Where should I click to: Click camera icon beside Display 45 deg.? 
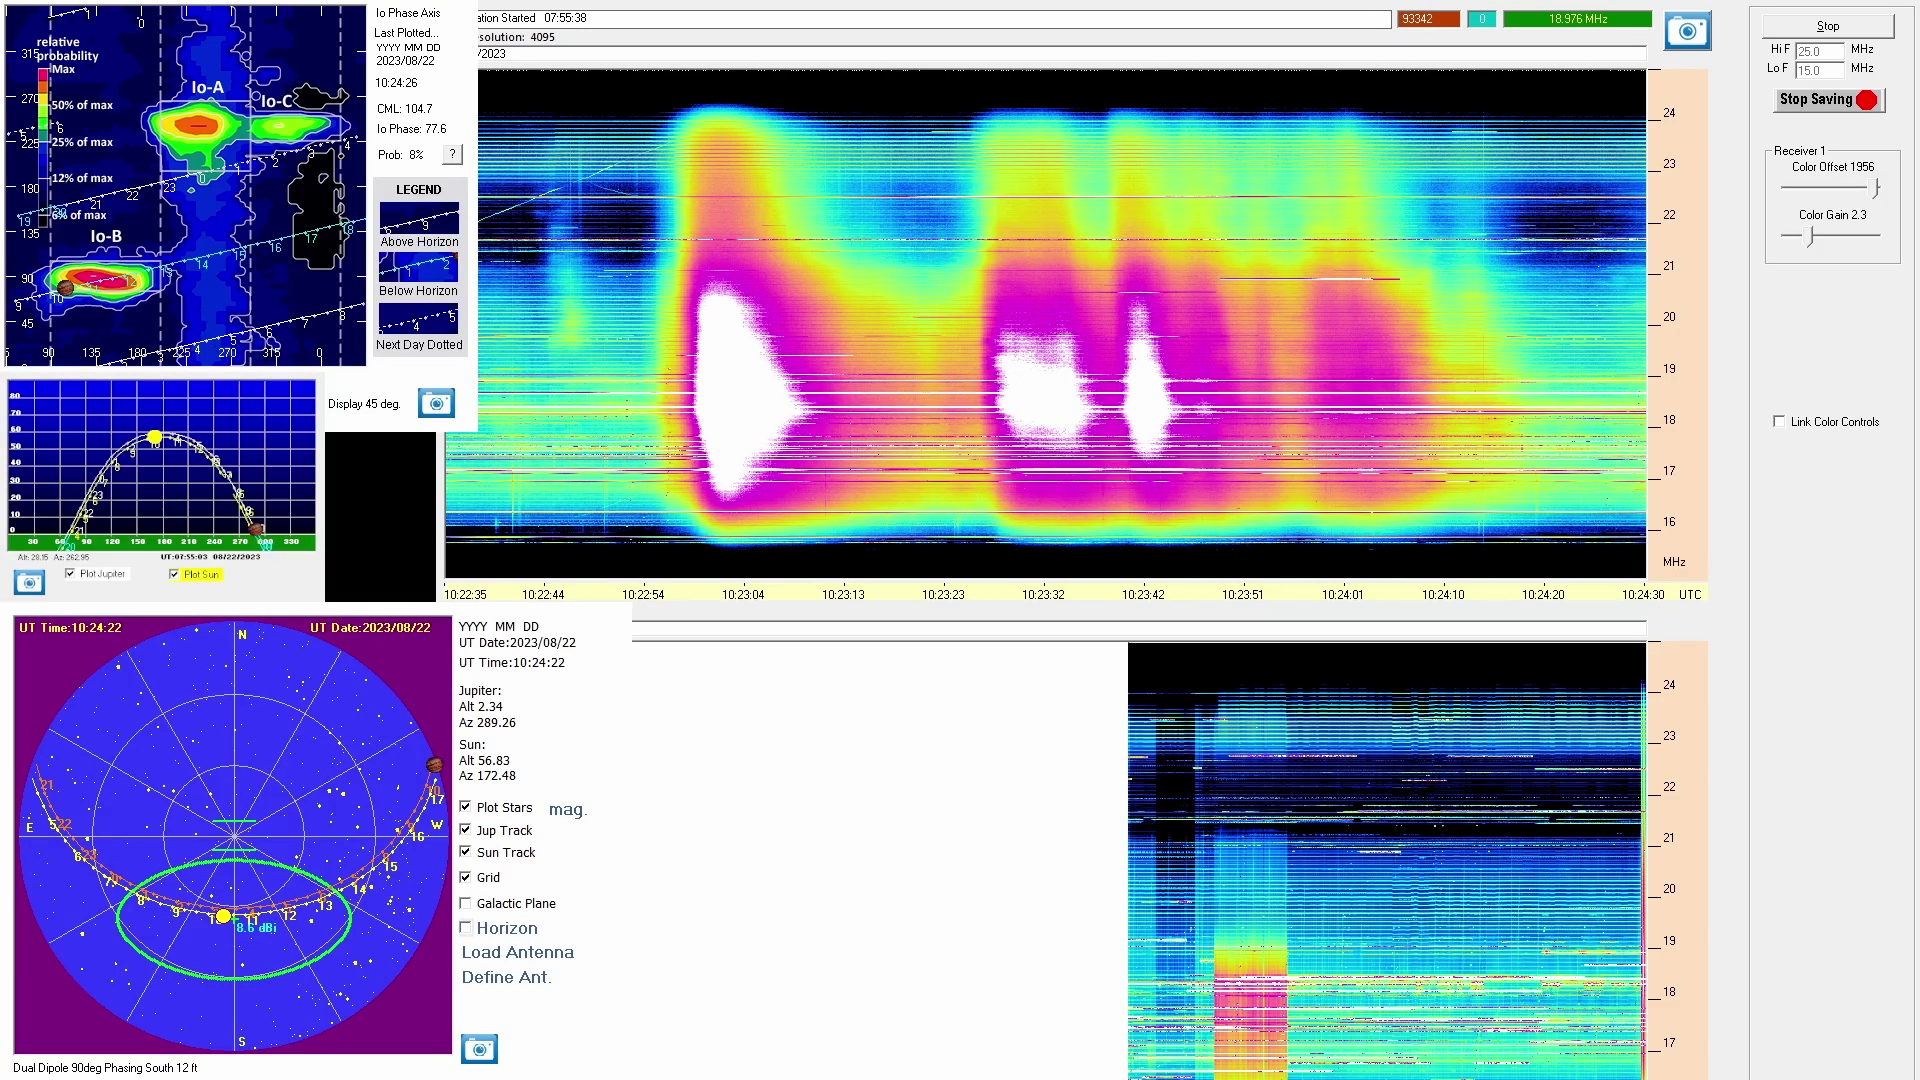436,403
